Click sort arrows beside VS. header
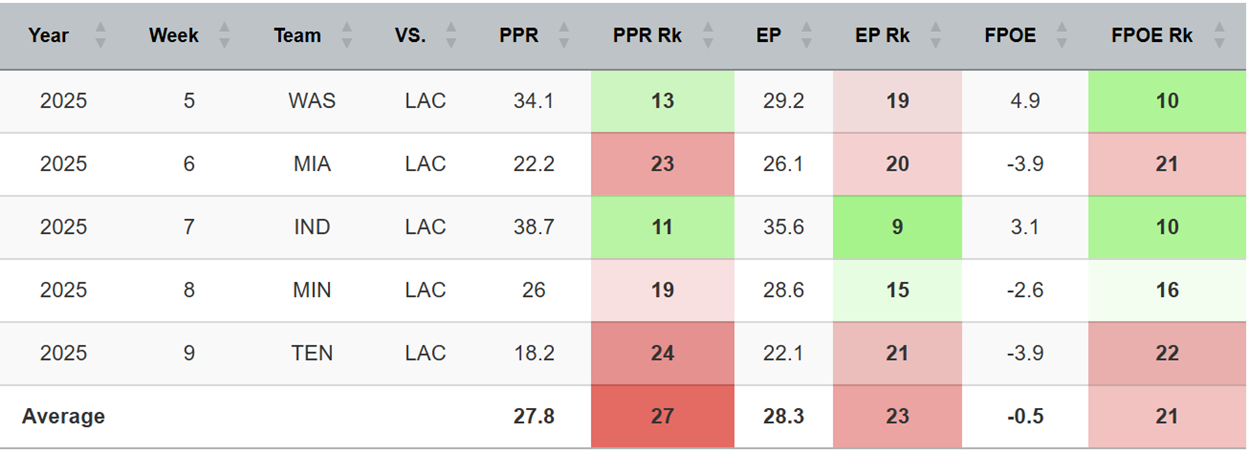The width and height of the screenshot is (1249, 454). [451, 36]
